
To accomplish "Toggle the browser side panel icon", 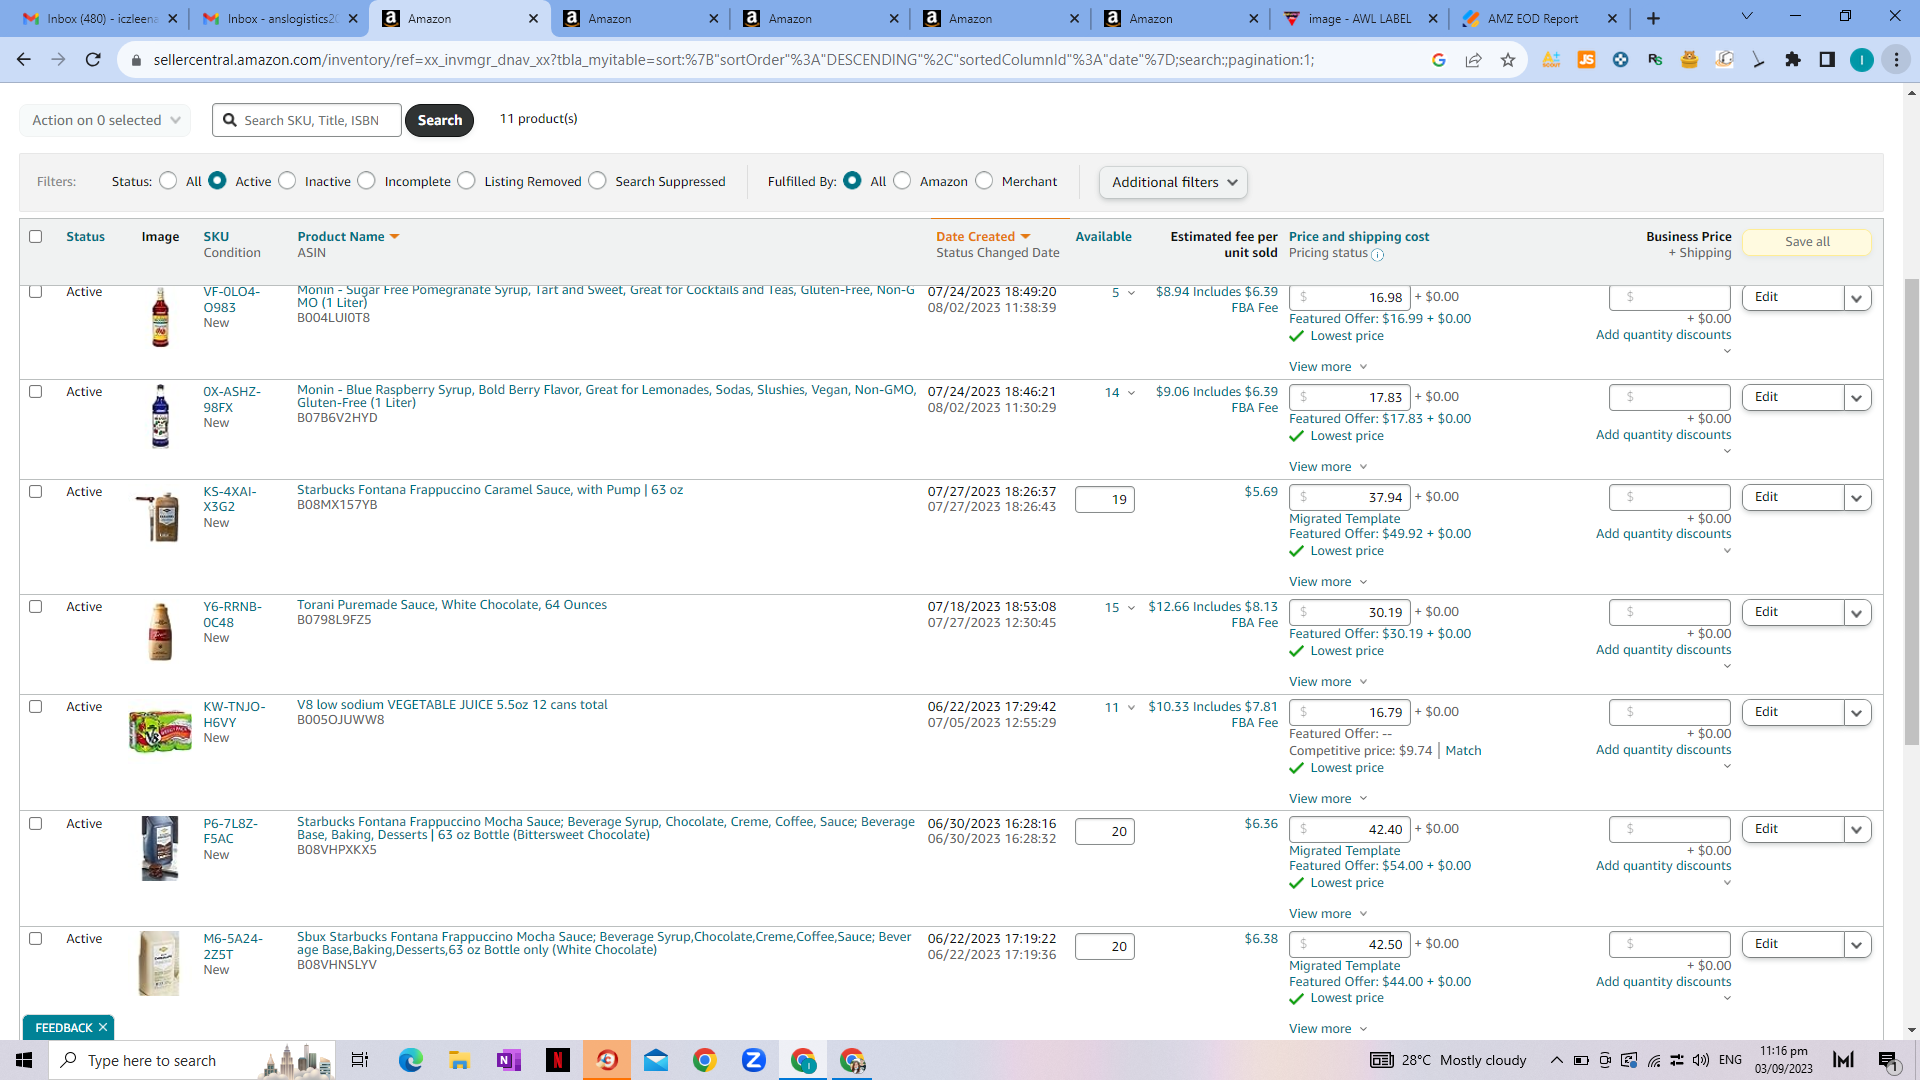I will [x=1827, y=60].
